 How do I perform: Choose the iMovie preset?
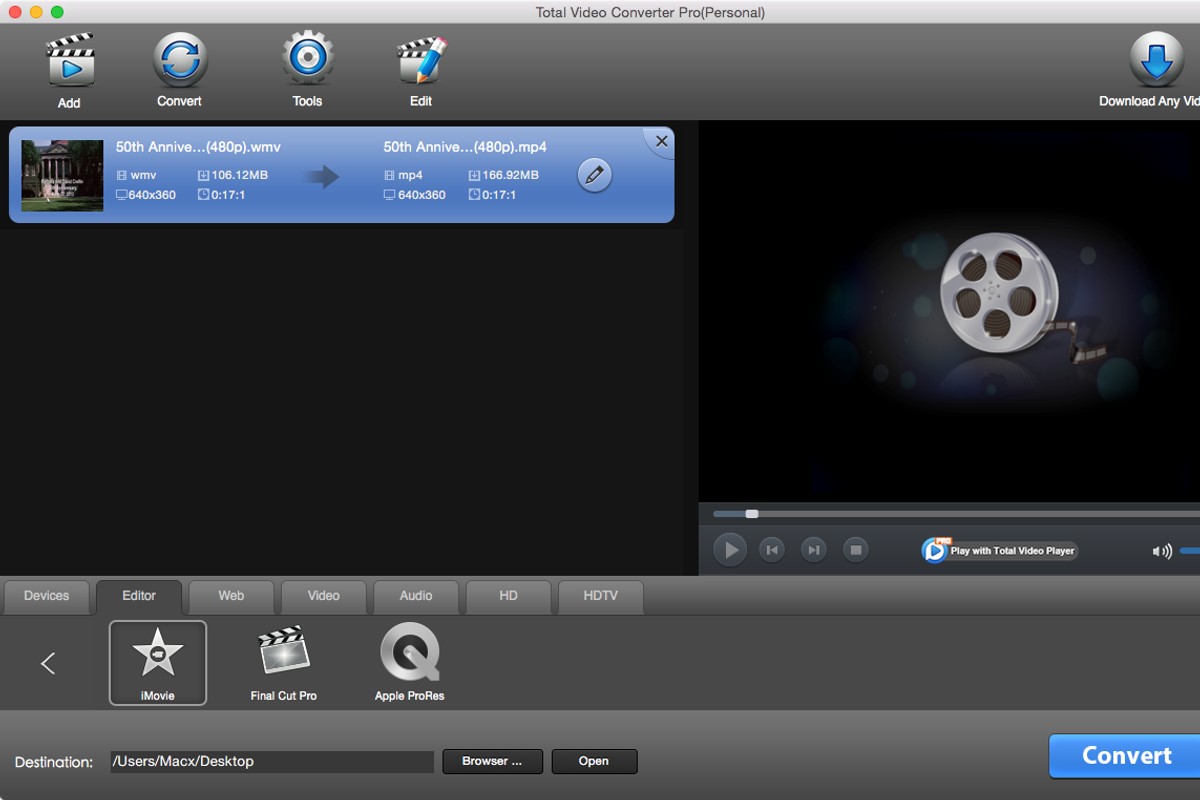point(158,663)
